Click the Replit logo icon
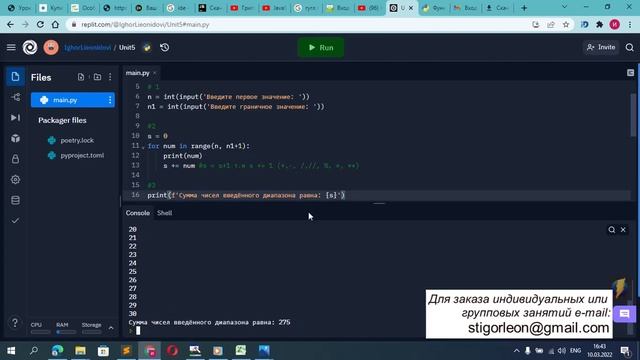Viewport: 640px width, 360px height. coord(30,48)
